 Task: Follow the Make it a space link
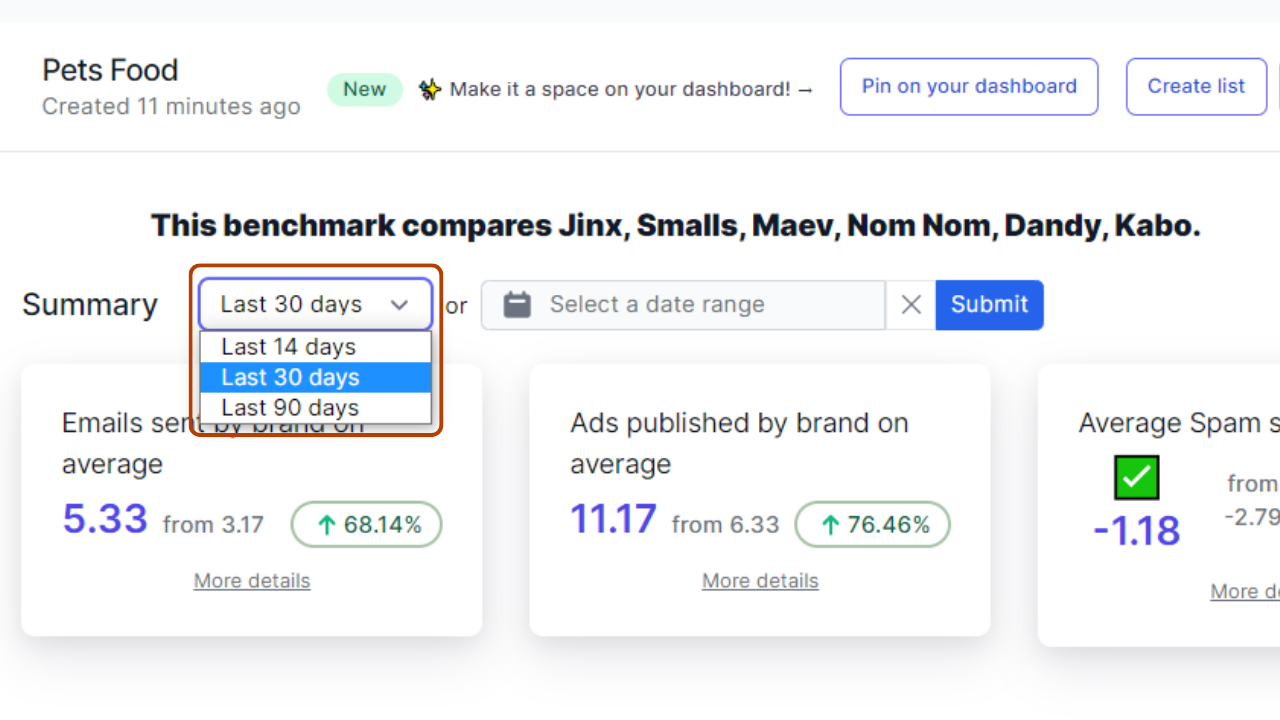631,89
